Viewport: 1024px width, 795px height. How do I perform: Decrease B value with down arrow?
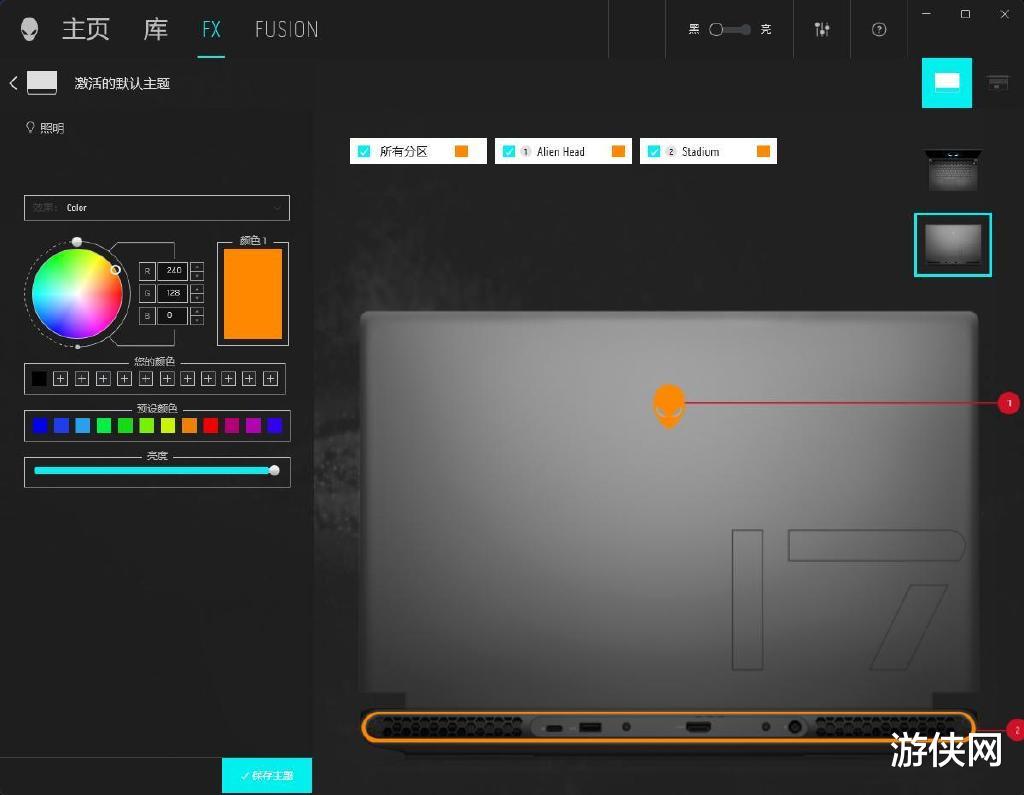[x=197, y=321]
